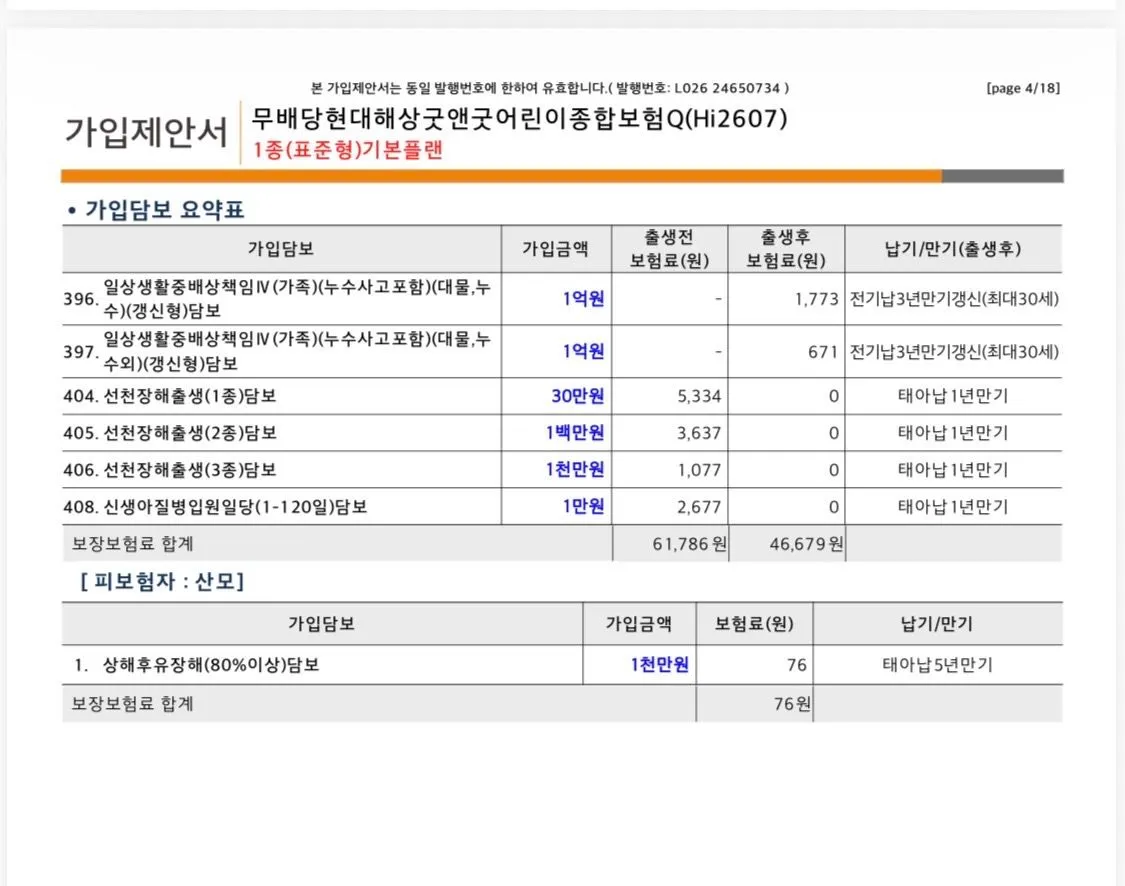Click row 396 coverage name (대물,누수)
Viewport: 1125px width, 886px height.
[296, 298]
